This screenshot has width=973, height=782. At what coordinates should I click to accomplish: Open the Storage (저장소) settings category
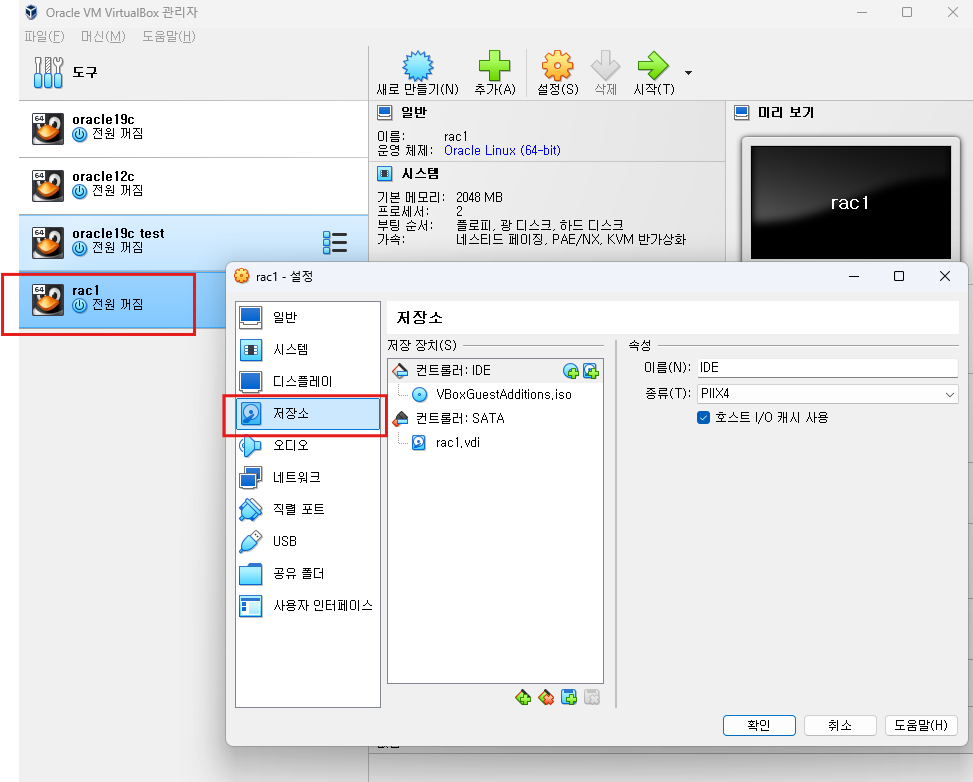pos(308,413)
